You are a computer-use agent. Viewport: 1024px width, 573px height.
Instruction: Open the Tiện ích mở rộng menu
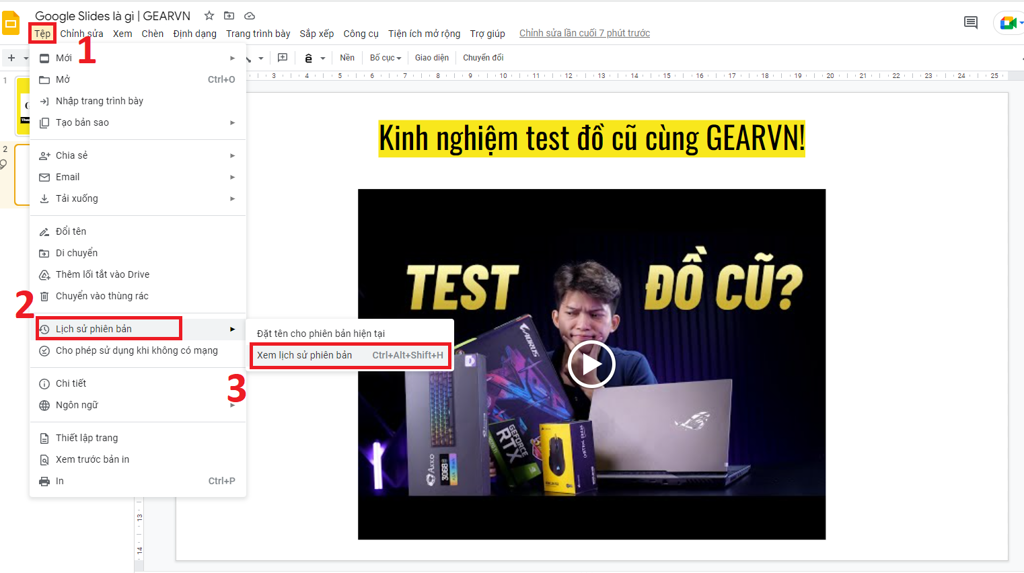tap(424, 33)
